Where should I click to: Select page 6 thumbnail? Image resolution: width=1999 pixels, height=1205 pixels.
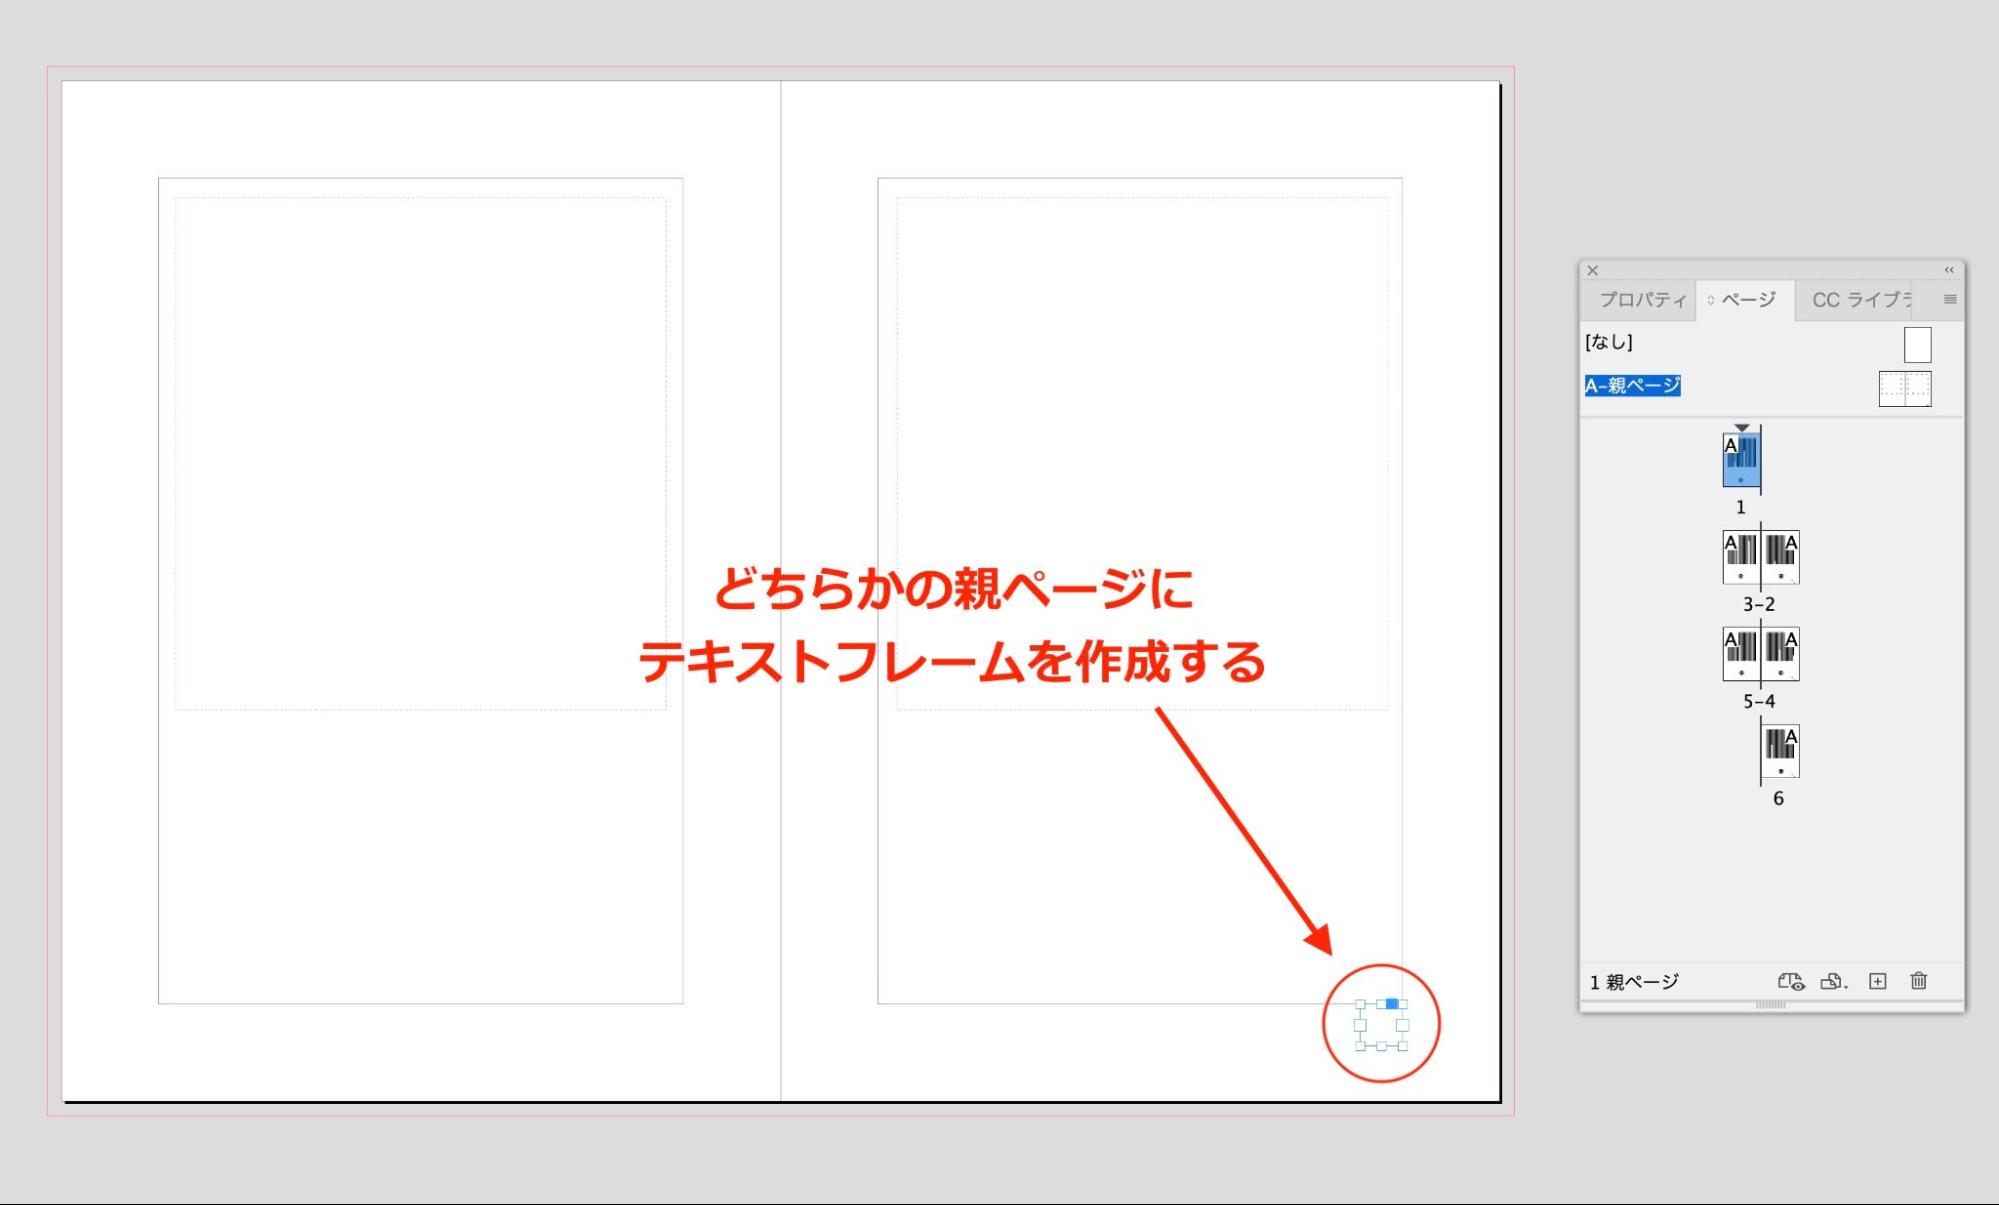click(1780, 751)
